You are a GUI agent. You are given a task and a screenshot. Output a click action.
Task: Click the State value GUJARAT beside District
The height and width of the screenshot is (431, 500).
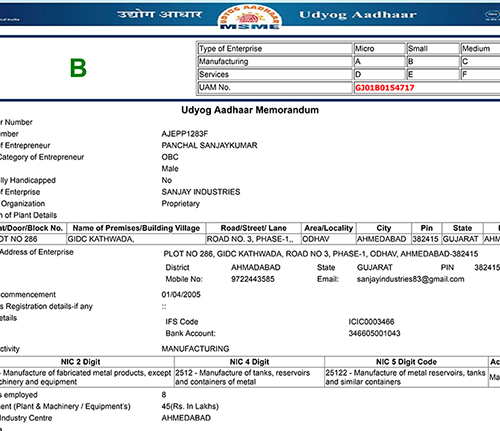coord(375,268)
